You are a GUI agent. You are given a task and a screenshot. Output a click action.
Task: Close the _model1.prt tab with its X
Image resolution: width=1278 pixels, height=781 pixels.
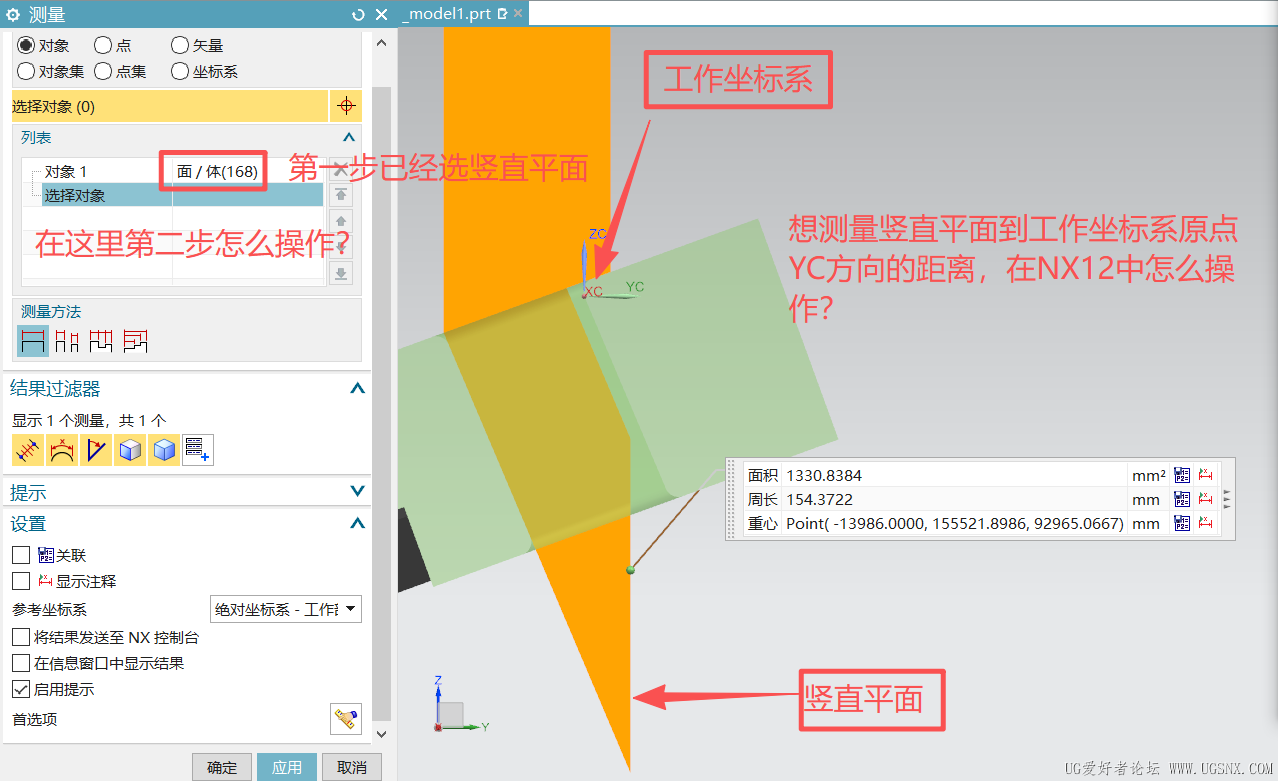[518, 14]
